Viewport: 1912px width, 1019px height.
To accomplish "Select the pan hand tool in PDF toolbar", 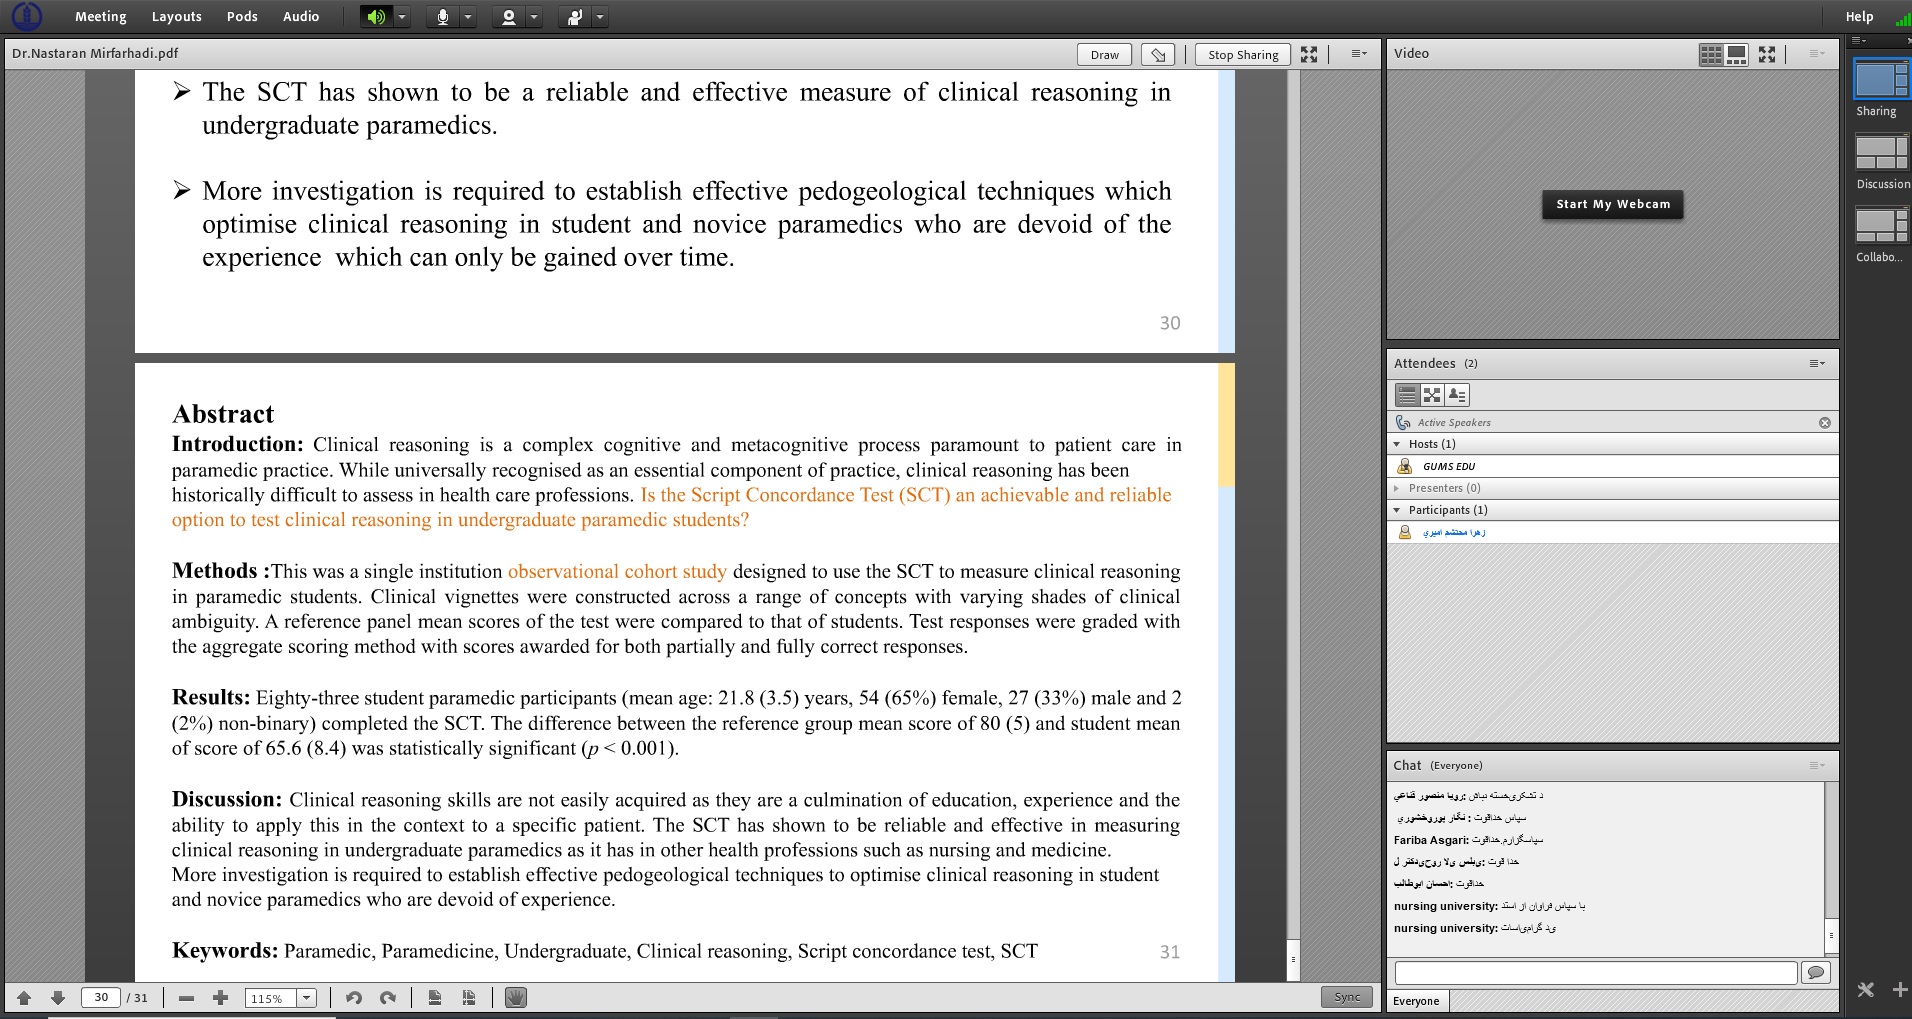I will pos(516,997).
